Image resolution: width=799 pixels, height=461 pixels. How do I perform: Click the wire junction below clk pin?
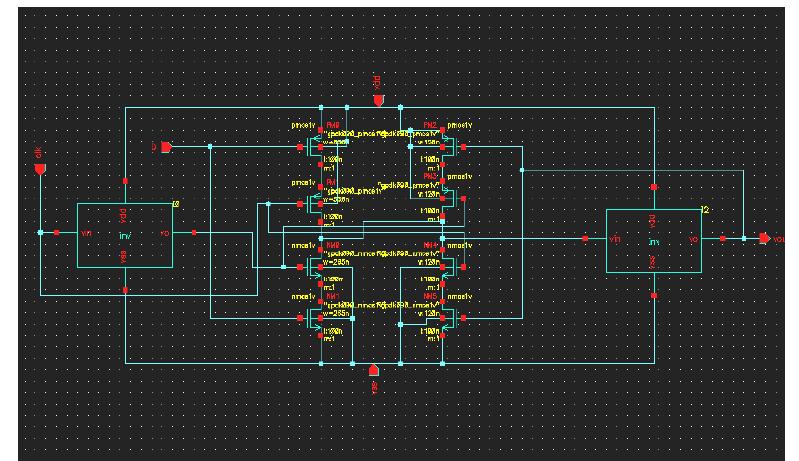[40, 233]
